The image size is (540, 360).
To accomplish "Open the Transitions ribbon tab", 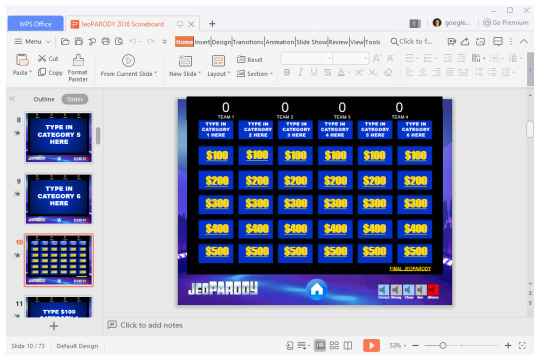I will tap(248, 42).
